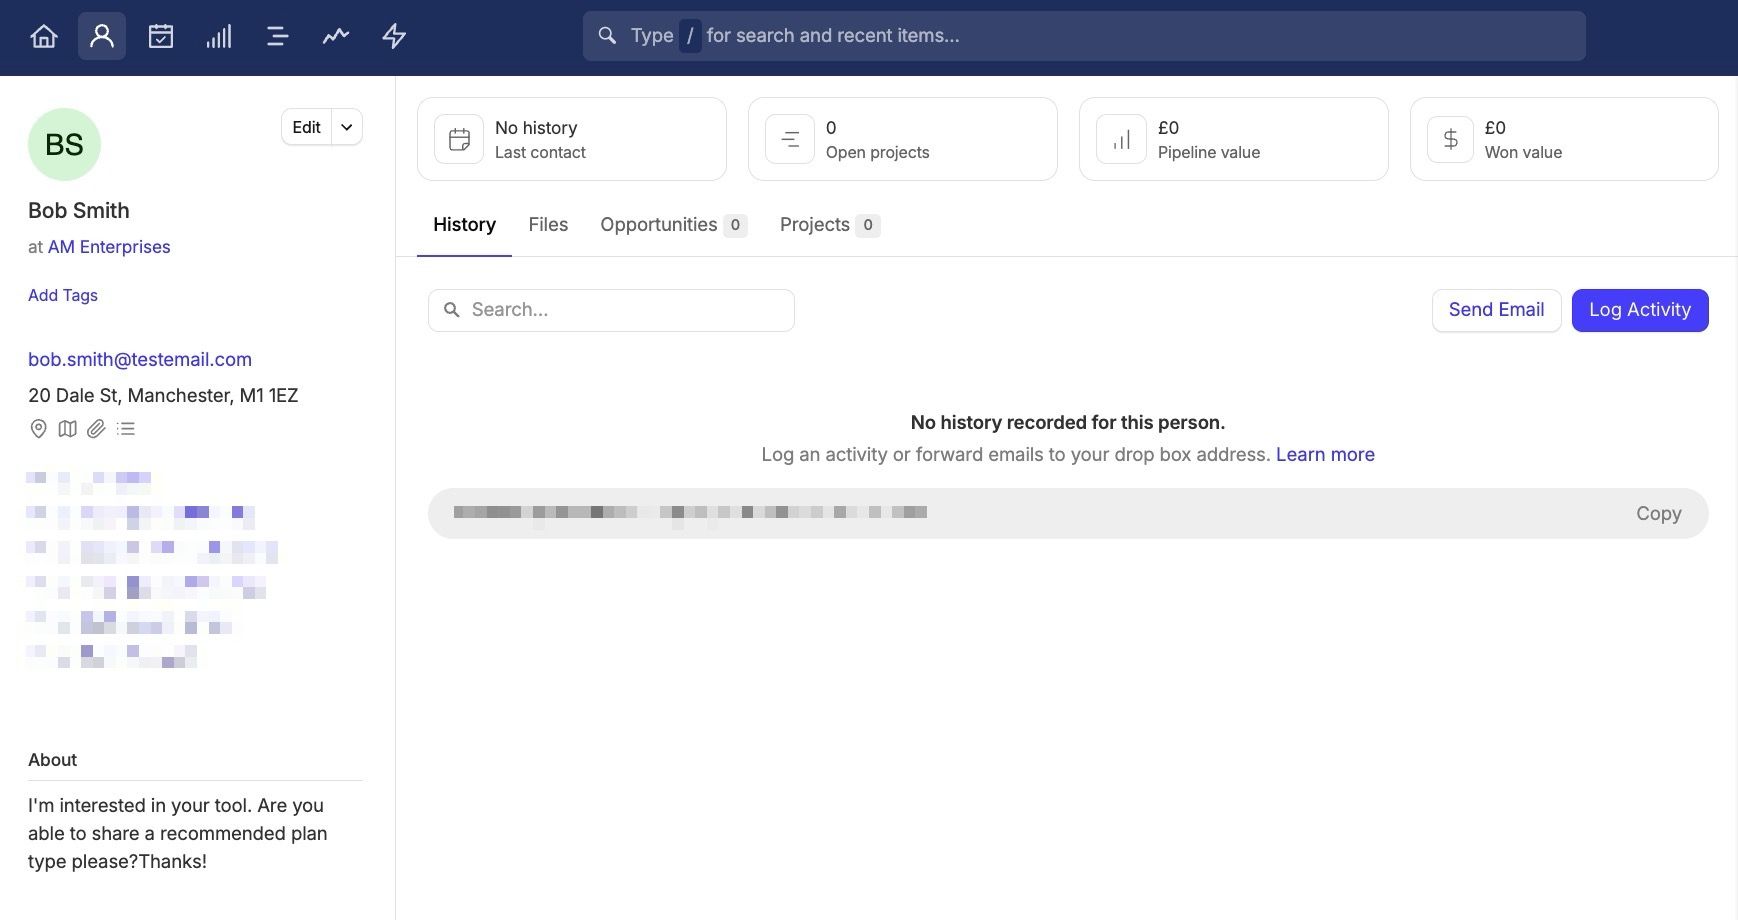Click the Log Activity button
Image resolution: width=1738 pixels, height=920 pixels.
coord(1640,310)
